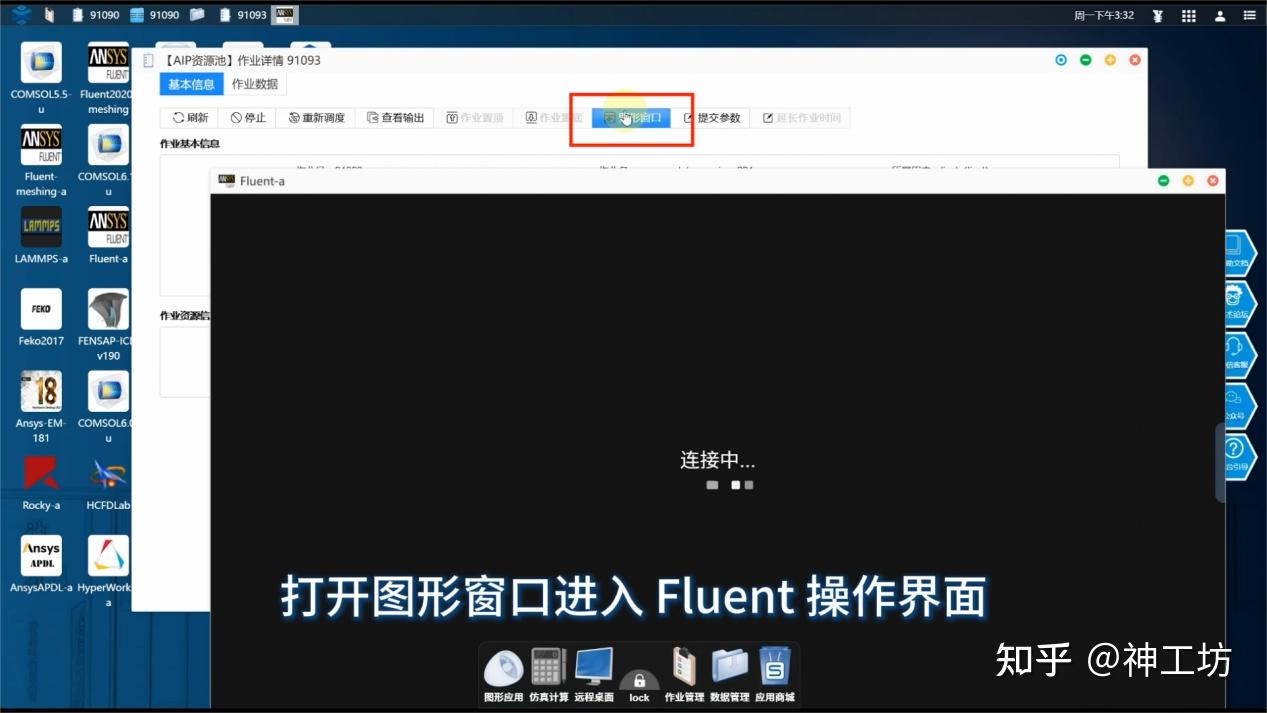Open 应用商城 store icon in dock
Screen dimensions: 1267x713
775,675
